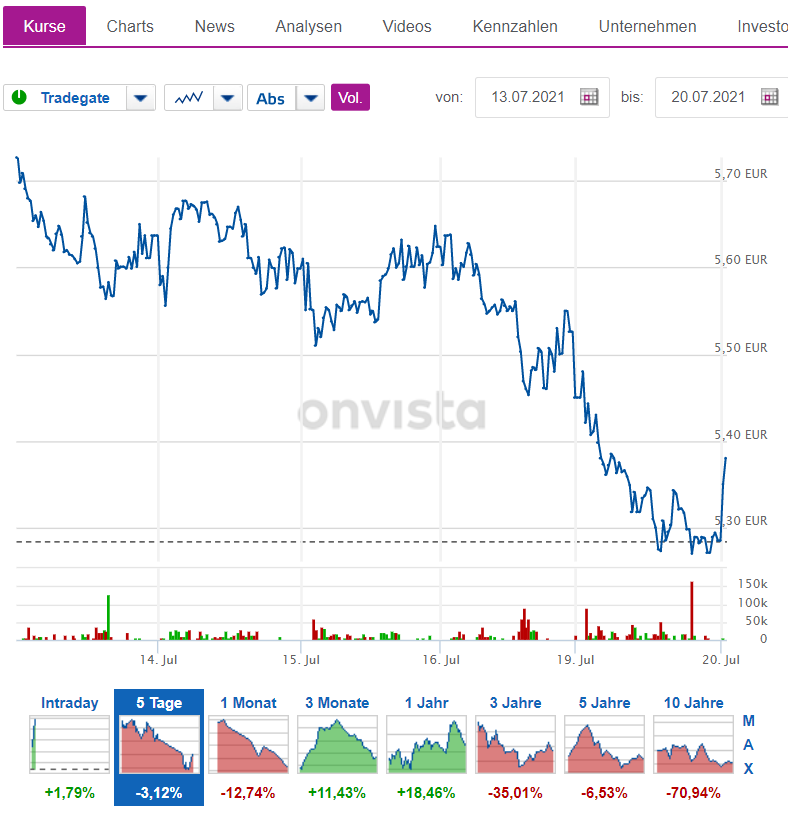The height and width of the screenshot is (813, 788).
Task: Click the tallest red volume bar on 19. Jul
Action: [692, 611]
